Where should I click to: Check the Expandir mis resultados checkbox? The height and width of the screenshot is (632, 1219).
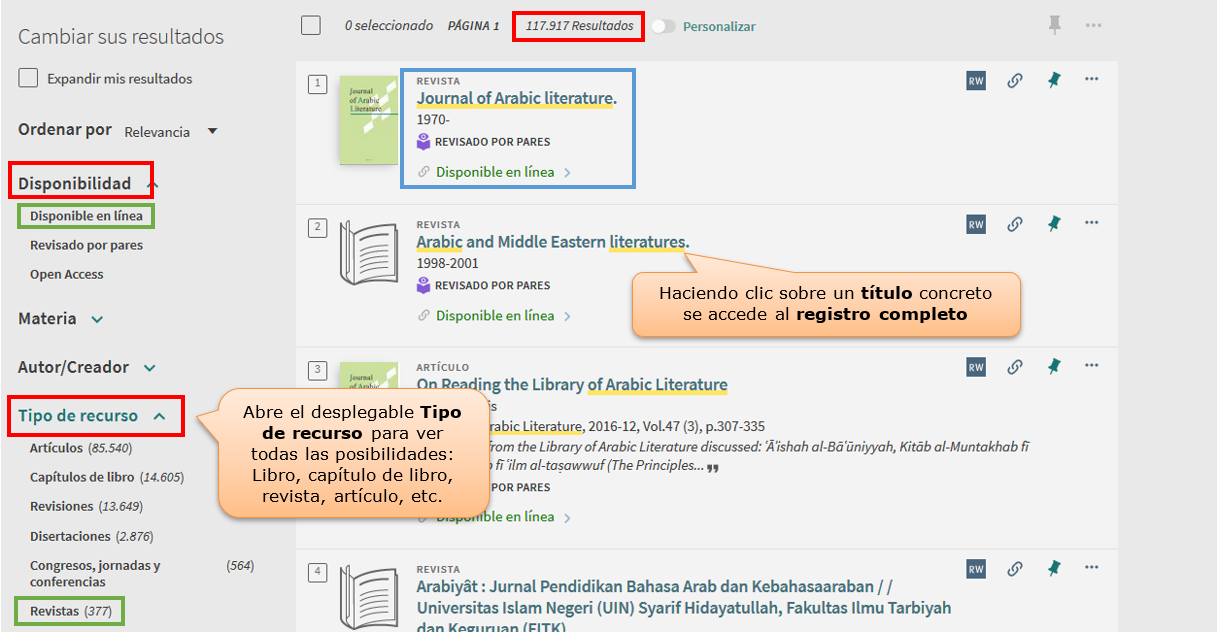pos(29,78)
